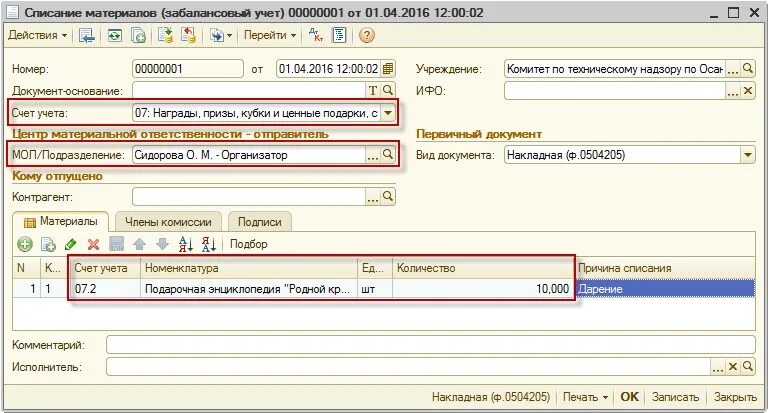This screenshot has height=413, width=768.
Task: Click the Количество column header
Action: point(483,268)
